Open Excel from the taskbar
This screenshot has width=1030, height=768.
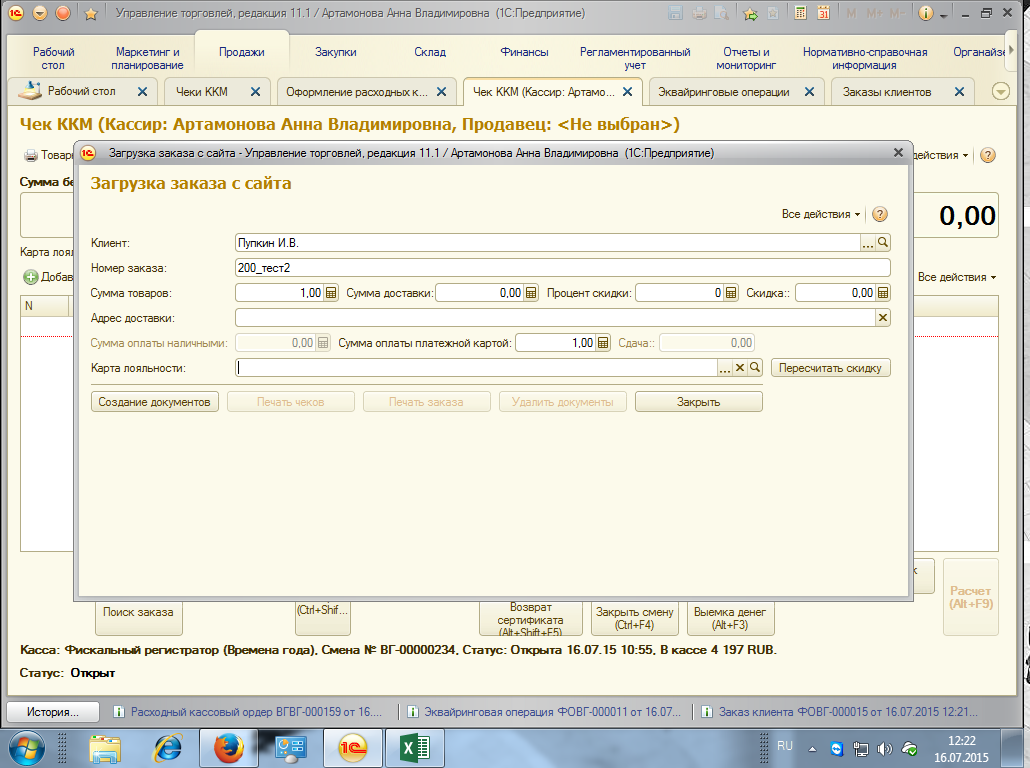[x=414, y=748]
